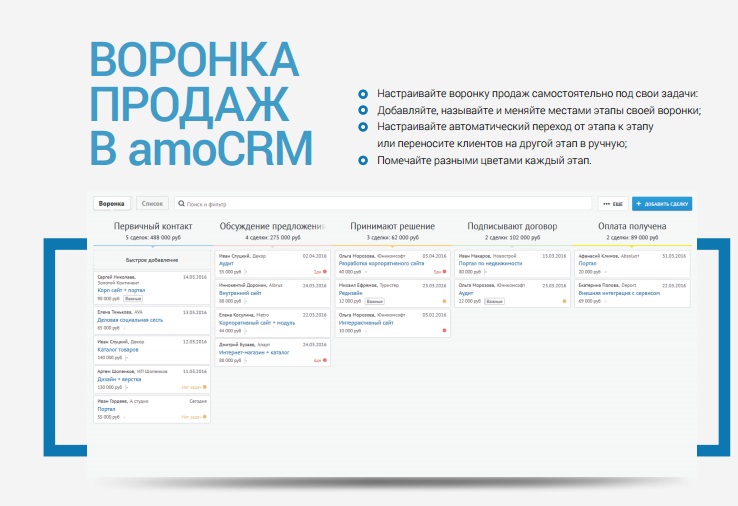
Task: Open deal 'Редизайн'
Action: pos(350,293)
